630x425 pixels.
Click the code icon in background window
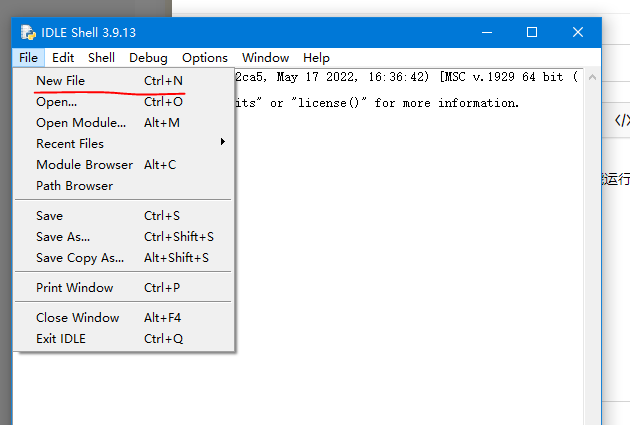coord(622,120)
